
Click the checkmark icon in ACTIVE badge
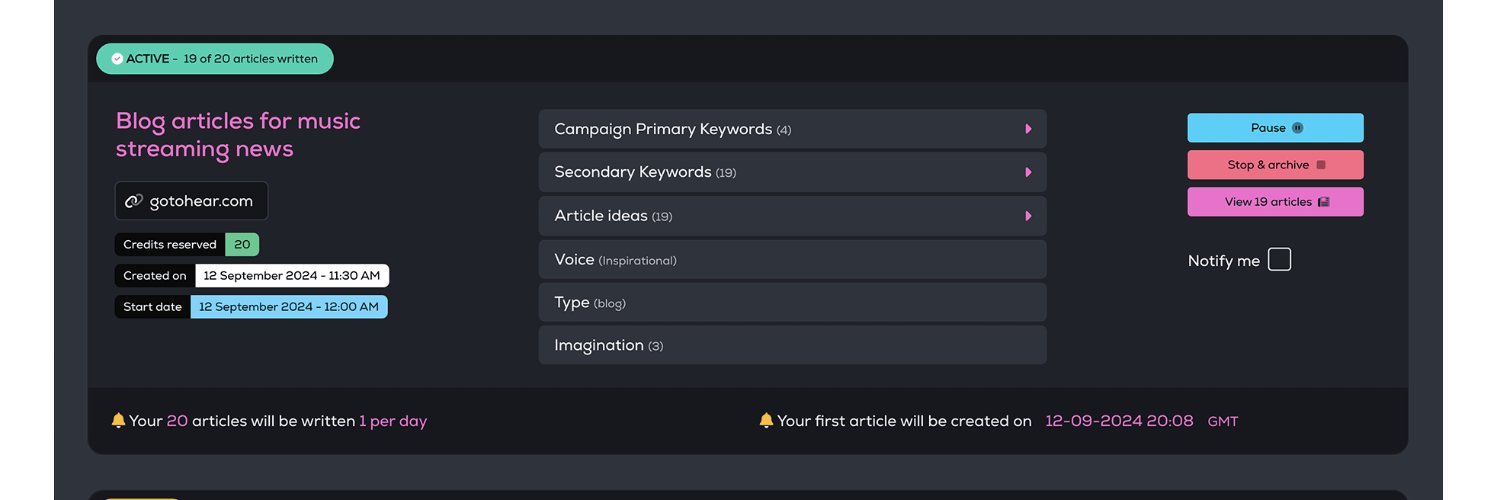click(x=117, y=59)
